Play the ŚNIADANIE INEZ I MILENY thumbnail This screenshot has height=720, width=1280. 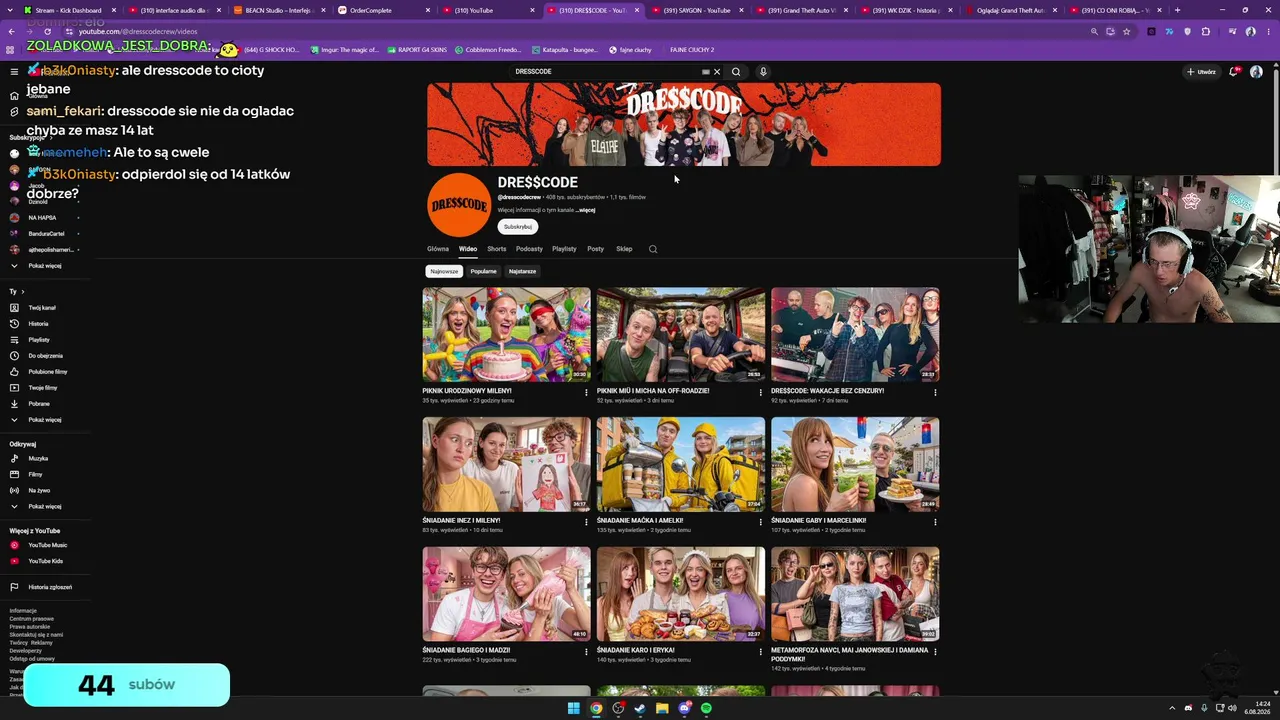tap(507, 464)
